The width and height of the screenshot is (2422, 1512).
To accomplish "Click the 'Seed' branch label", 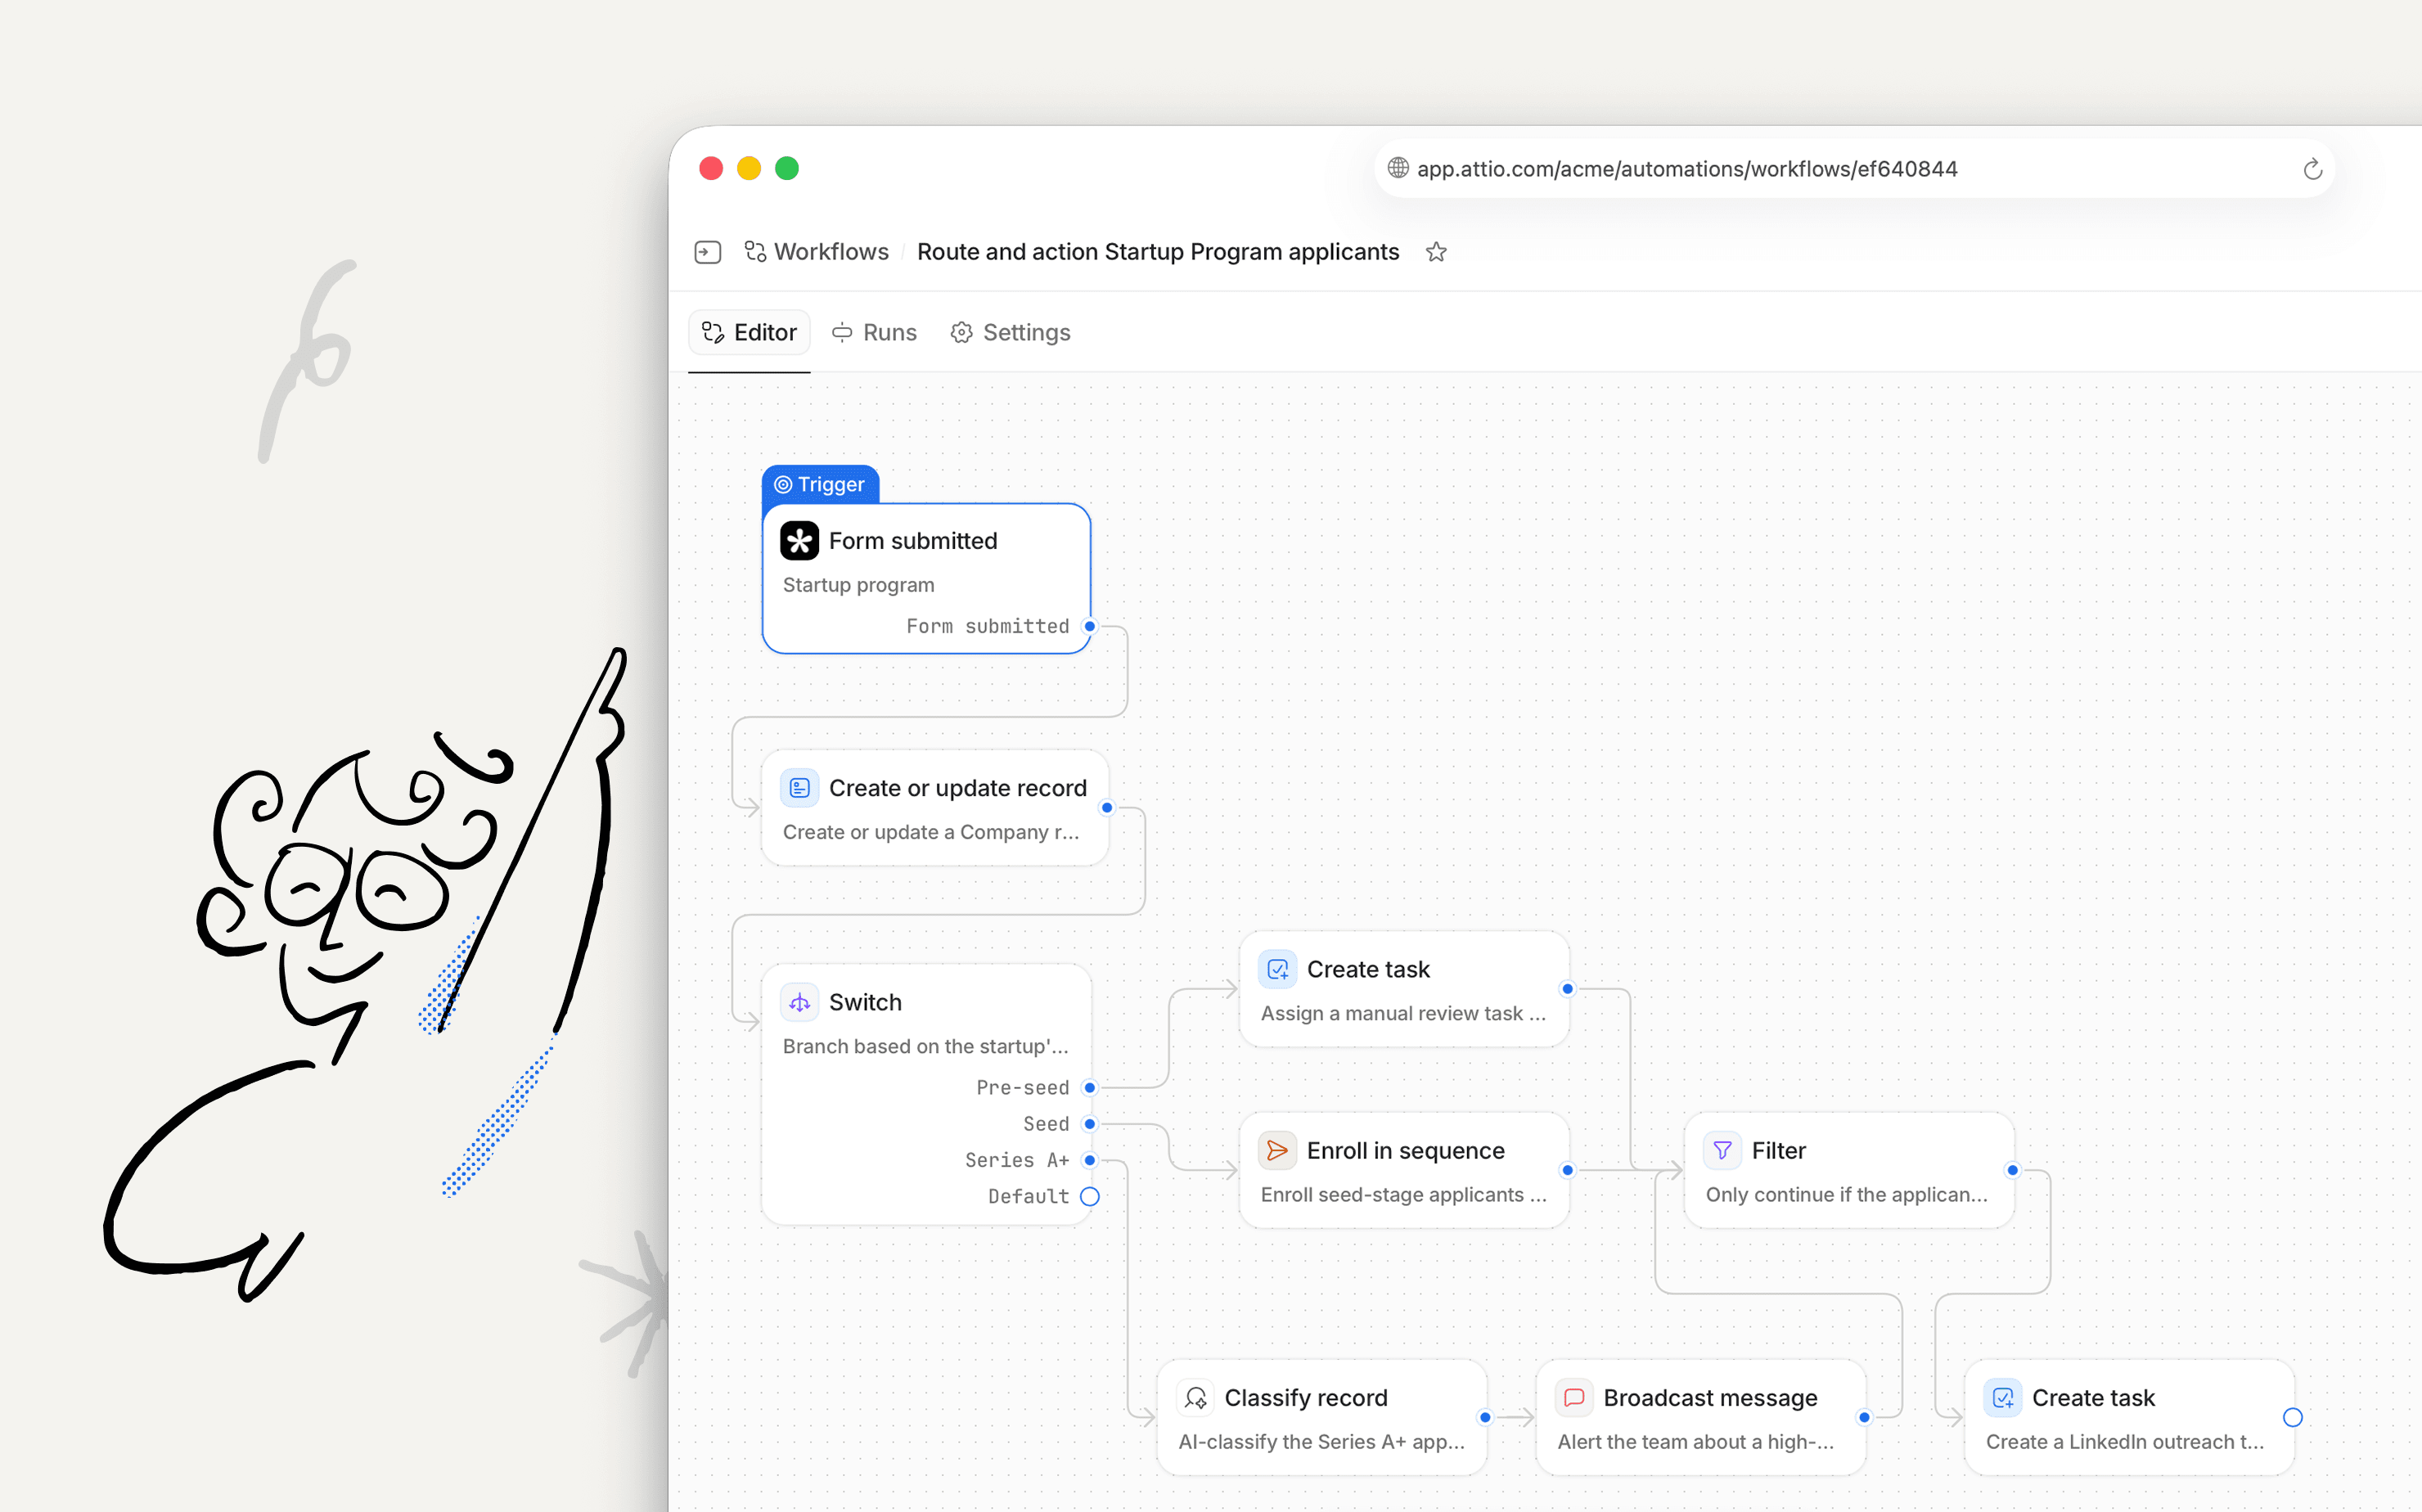I will pos(1046,1124).
